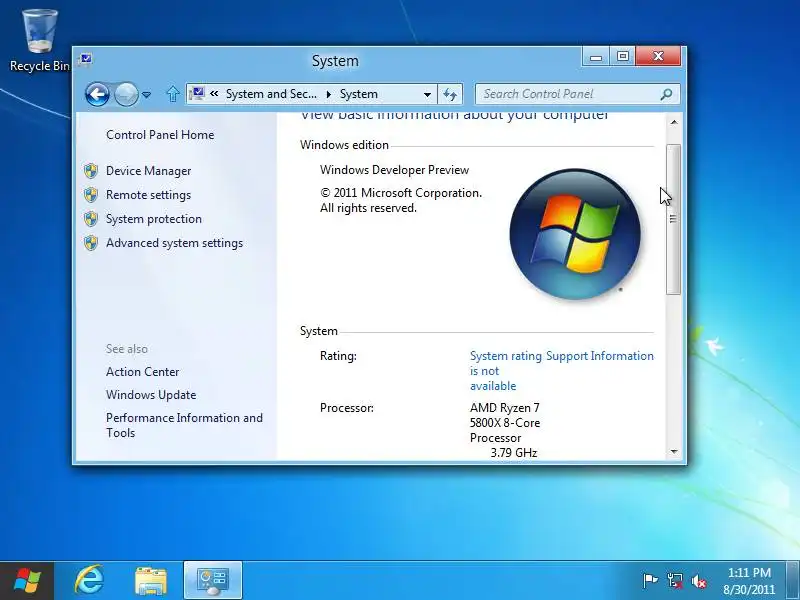Click the Forward navigation arrow
The width and height of the screenshot is (800, 600).
[x=126, y=94]
